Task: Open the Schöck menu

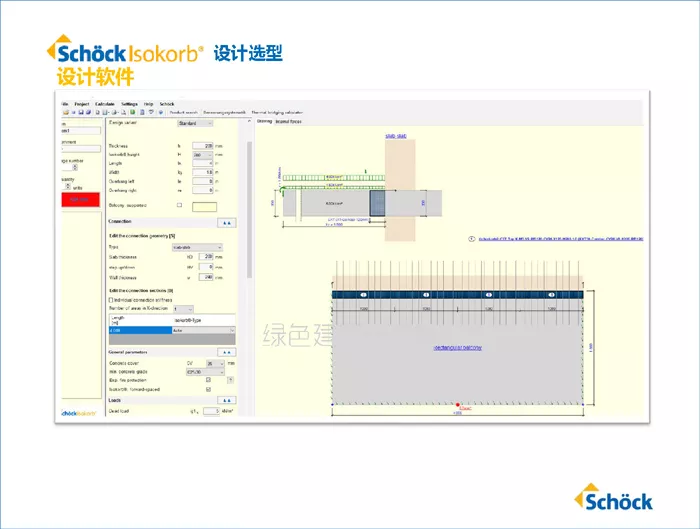Action: point(167,104)
